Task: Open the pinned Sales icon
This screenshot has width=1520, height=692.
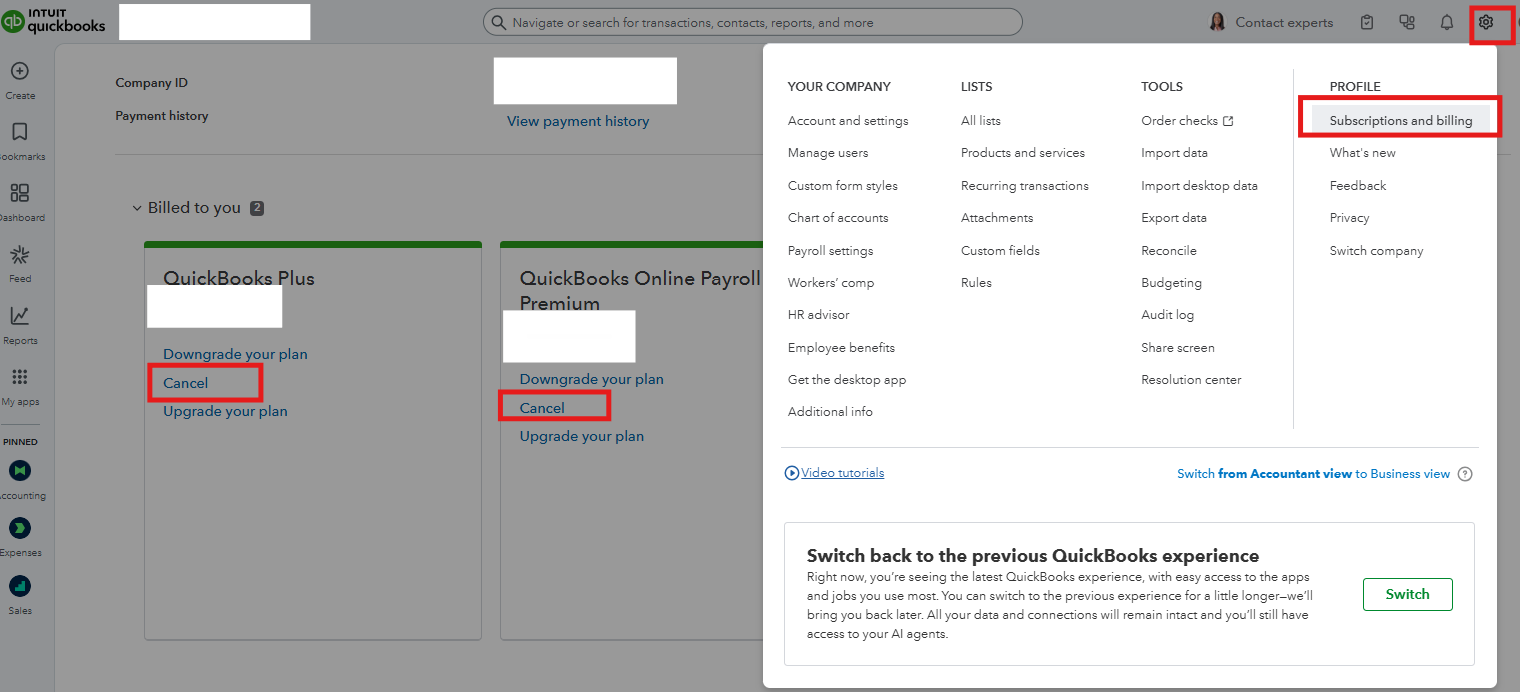Action: [20, 586]
